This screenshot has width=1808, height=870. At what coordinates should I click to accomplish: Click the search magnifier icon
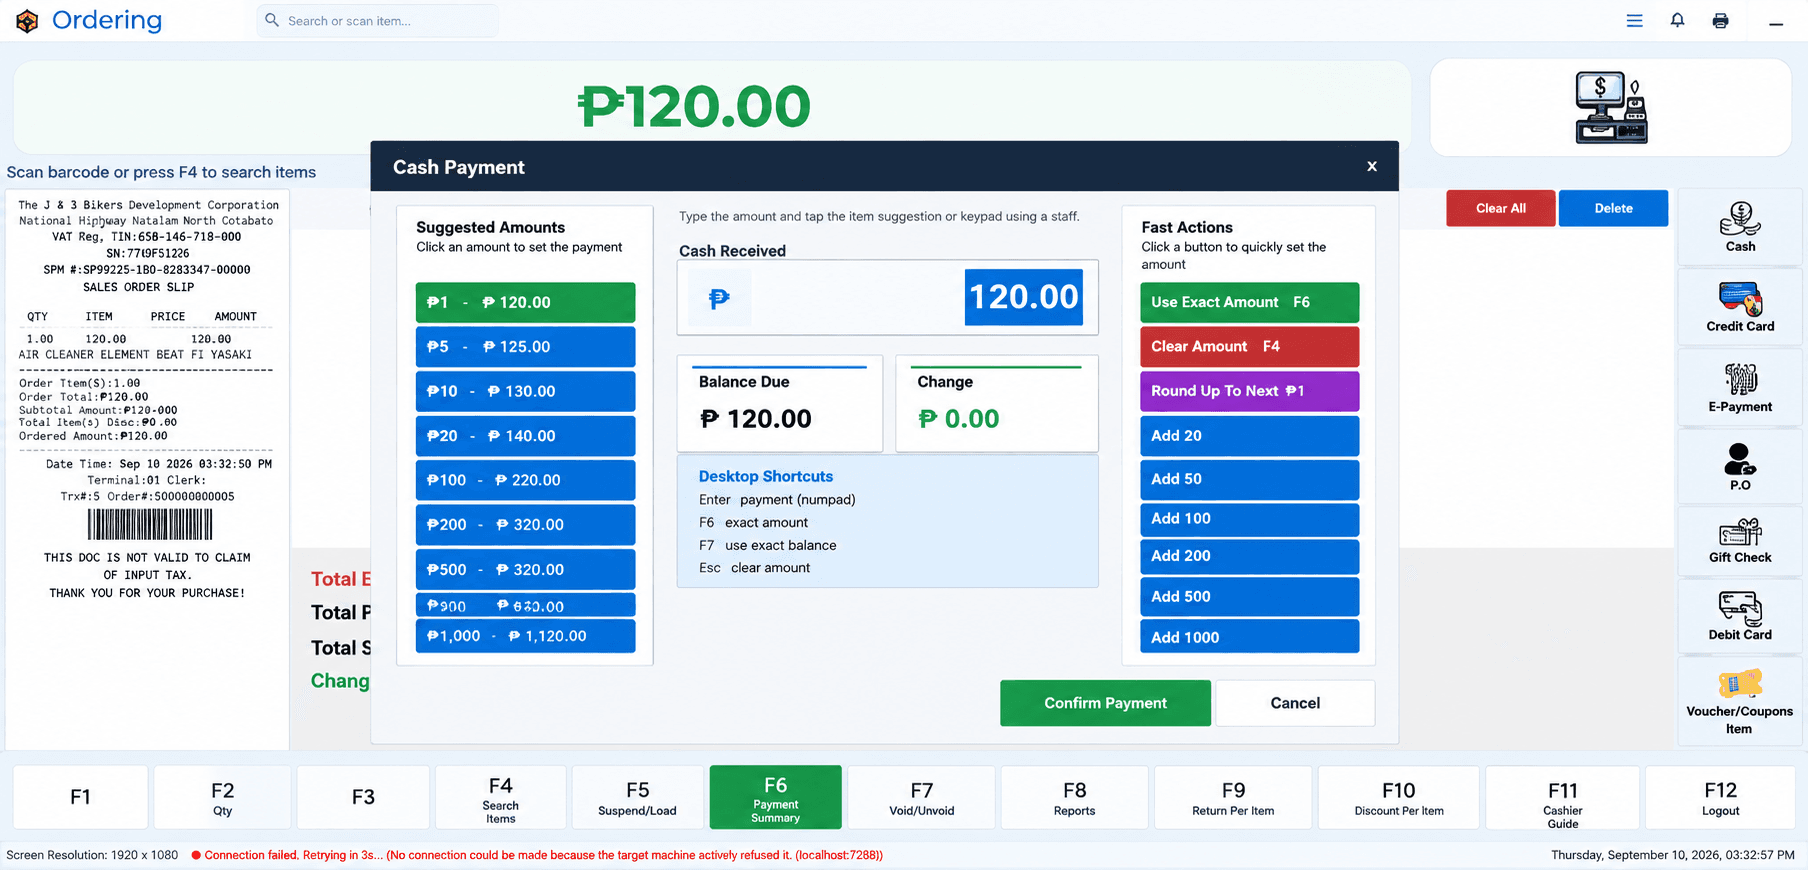coord(272,20)
